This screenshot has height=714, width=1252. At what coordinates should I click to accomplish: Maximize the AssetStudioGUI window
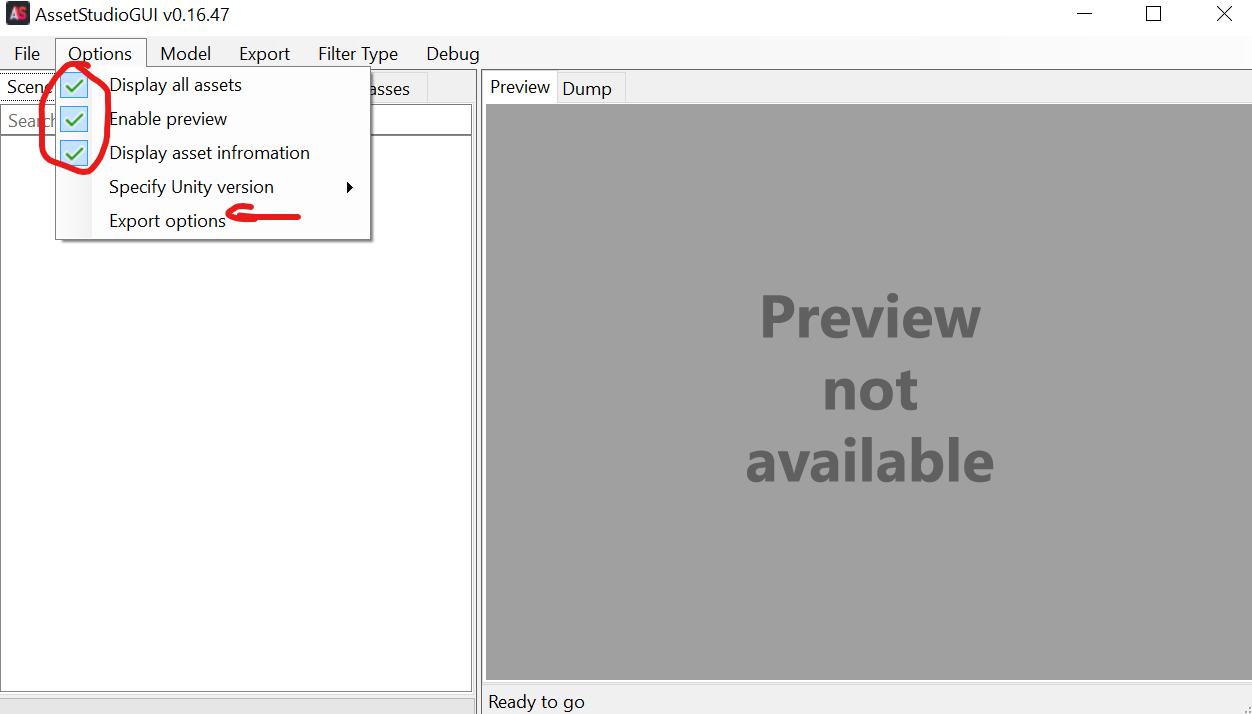pyautogui.click(x=1154, y=15)
